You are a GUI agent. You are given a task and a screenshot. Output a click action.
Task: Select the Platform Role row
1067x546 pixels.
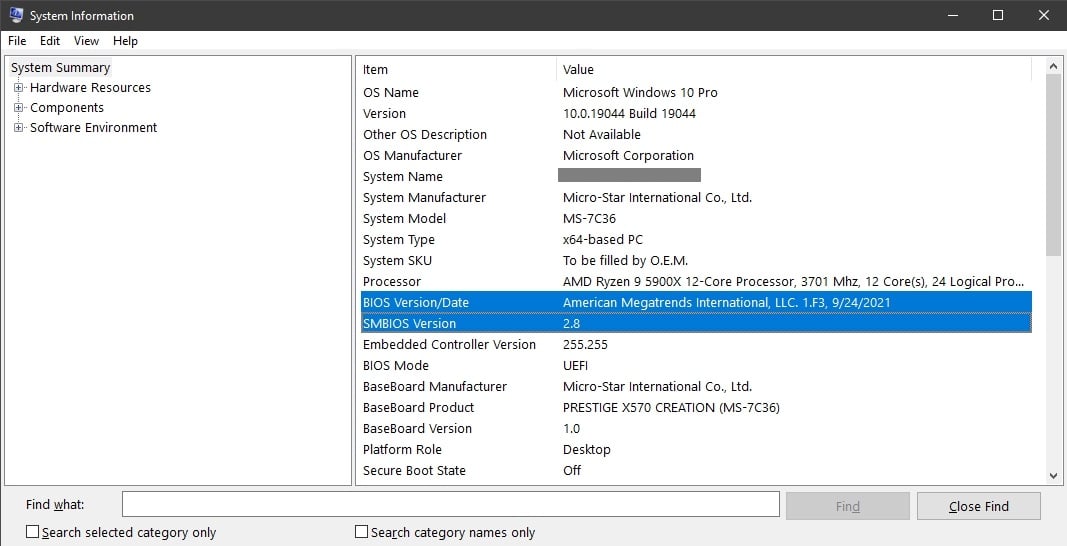tap(696, 449)
